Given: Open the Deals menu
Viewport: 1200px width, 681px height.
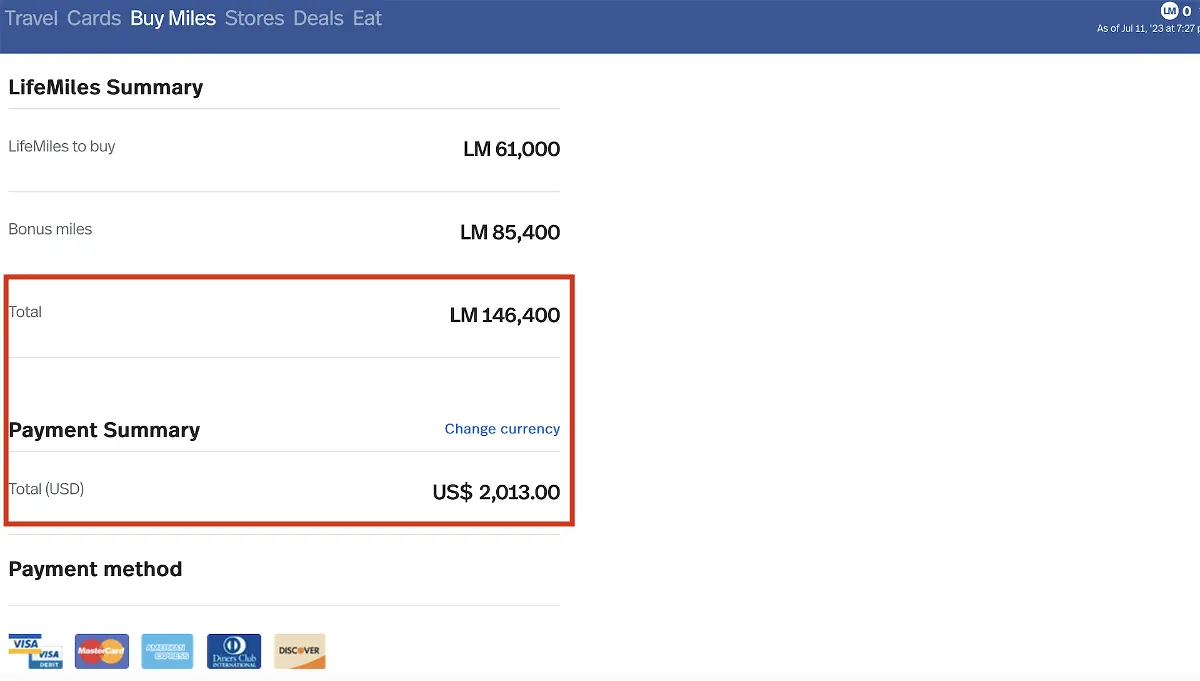Looking at the screenshot, I should click(318, 18).
